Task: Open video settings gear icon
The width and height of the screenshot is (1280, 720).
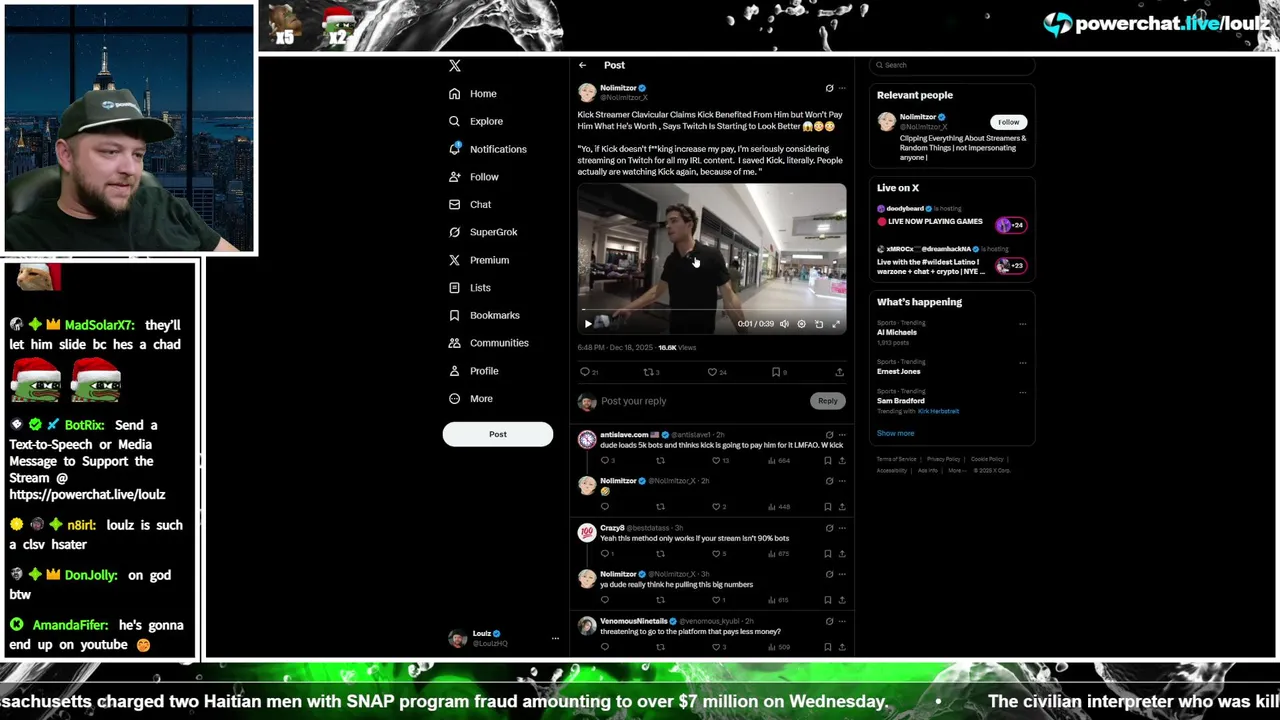Action: click(x=801, y=324)
